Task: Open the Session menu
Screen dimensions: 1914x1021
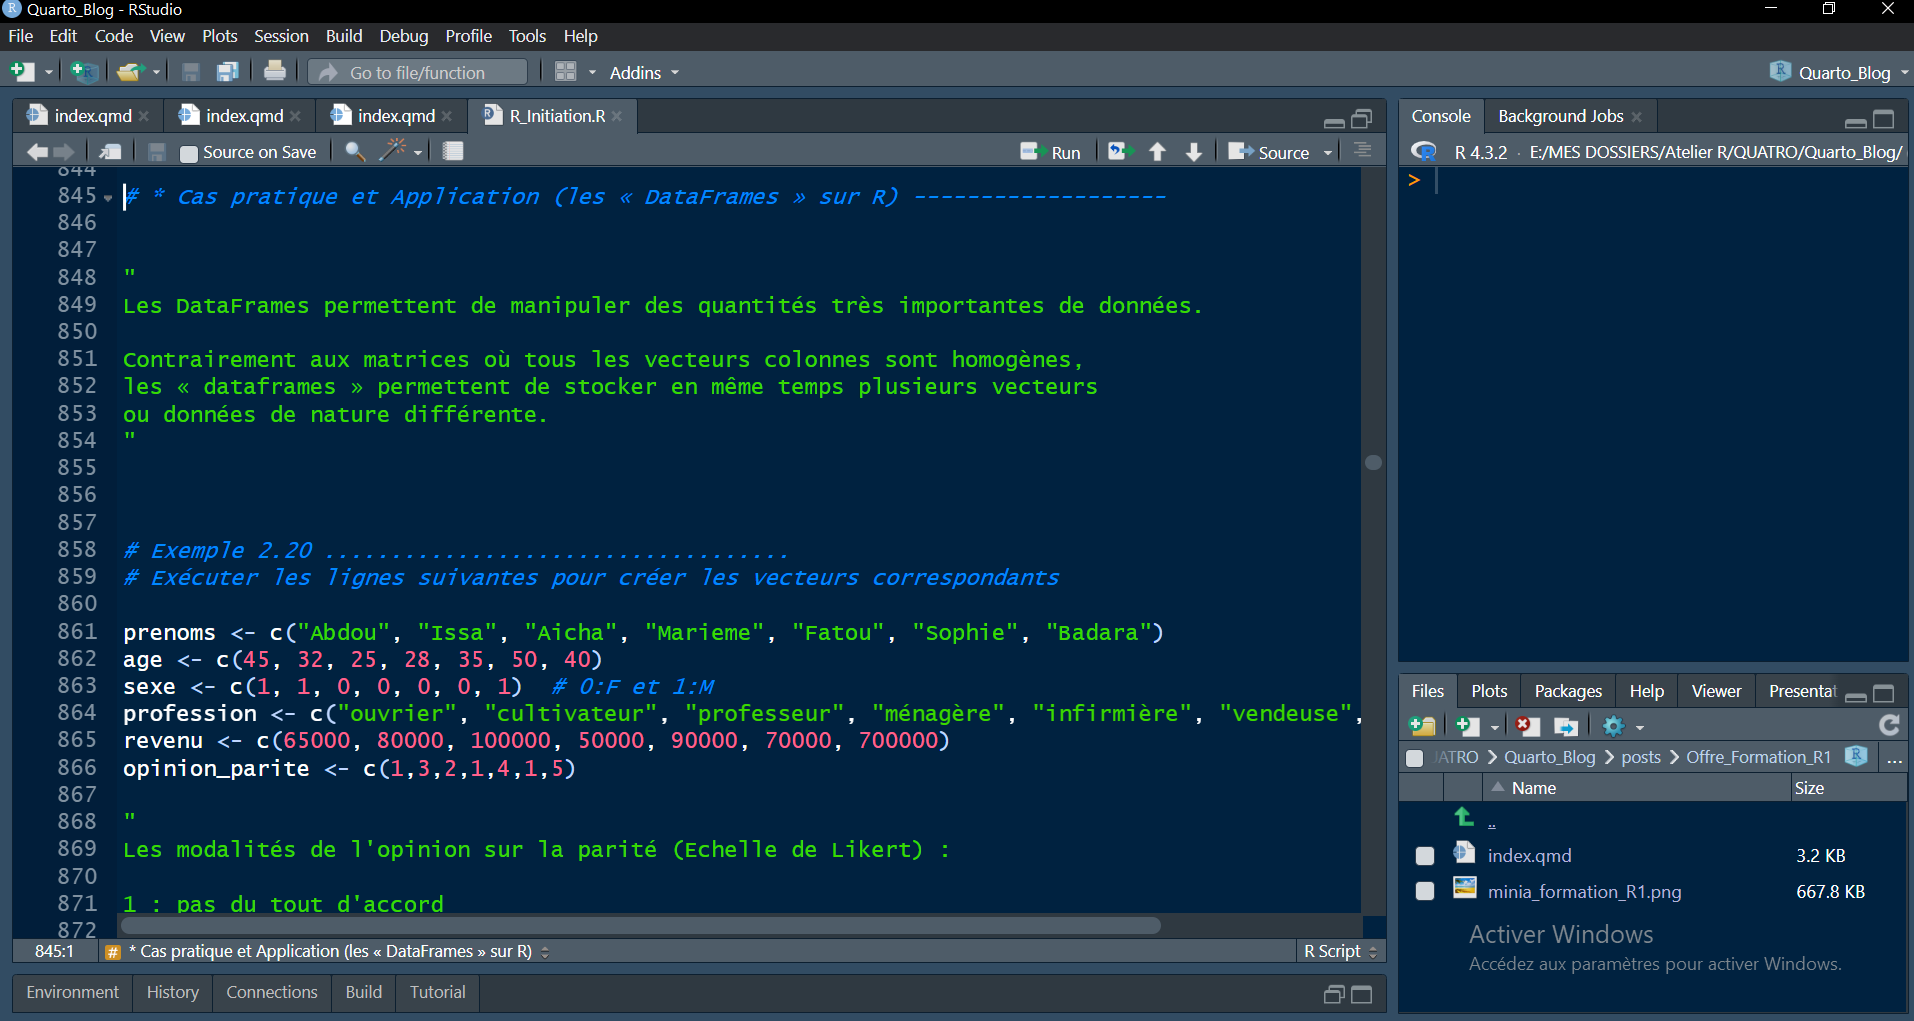Action: [x=280, y=36]
